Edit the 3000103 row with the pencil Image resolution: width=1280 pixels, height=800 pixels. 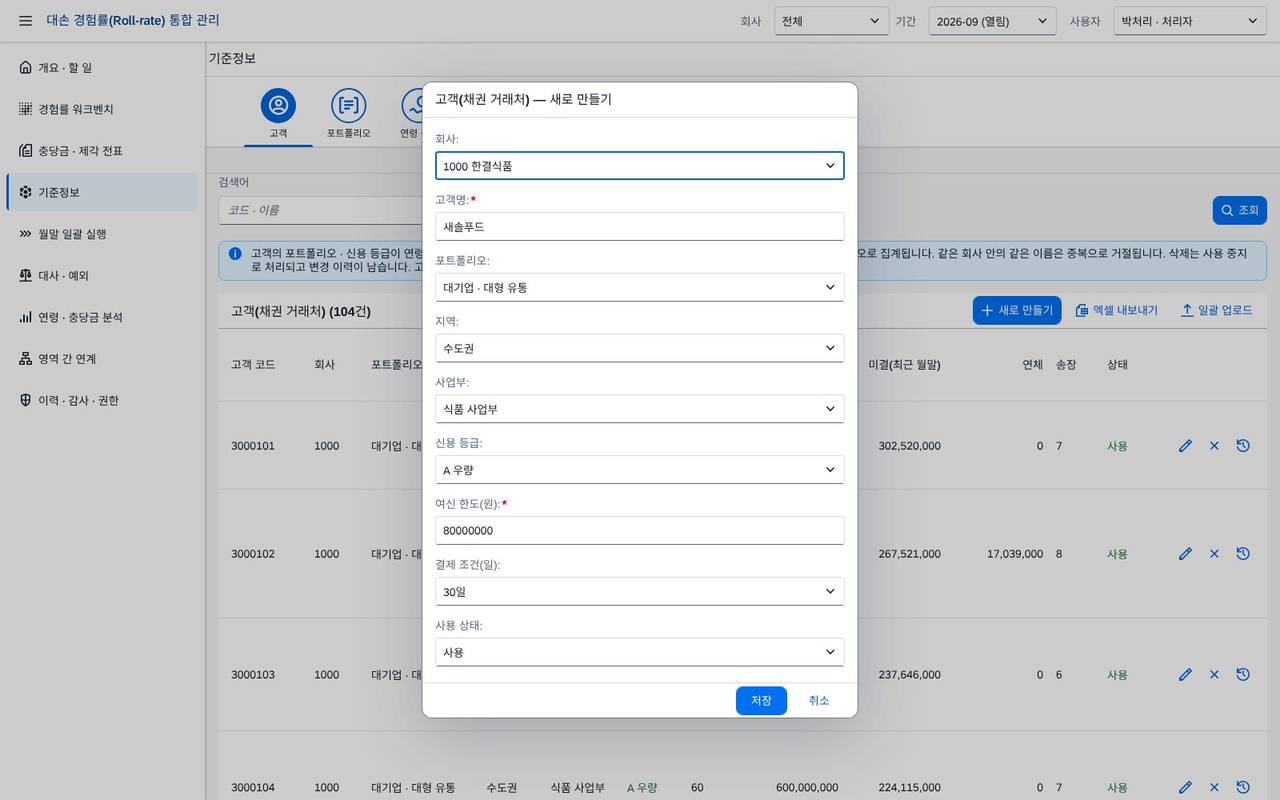click(1185, 675)
